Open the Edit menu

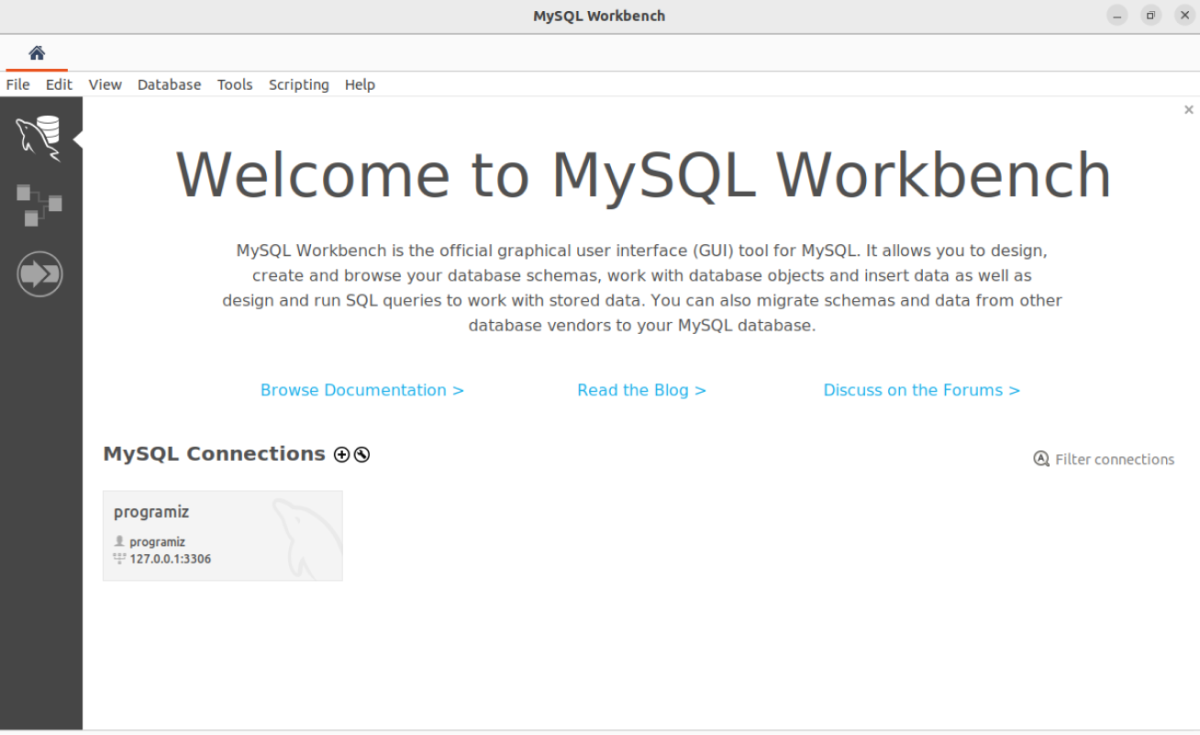58,85
